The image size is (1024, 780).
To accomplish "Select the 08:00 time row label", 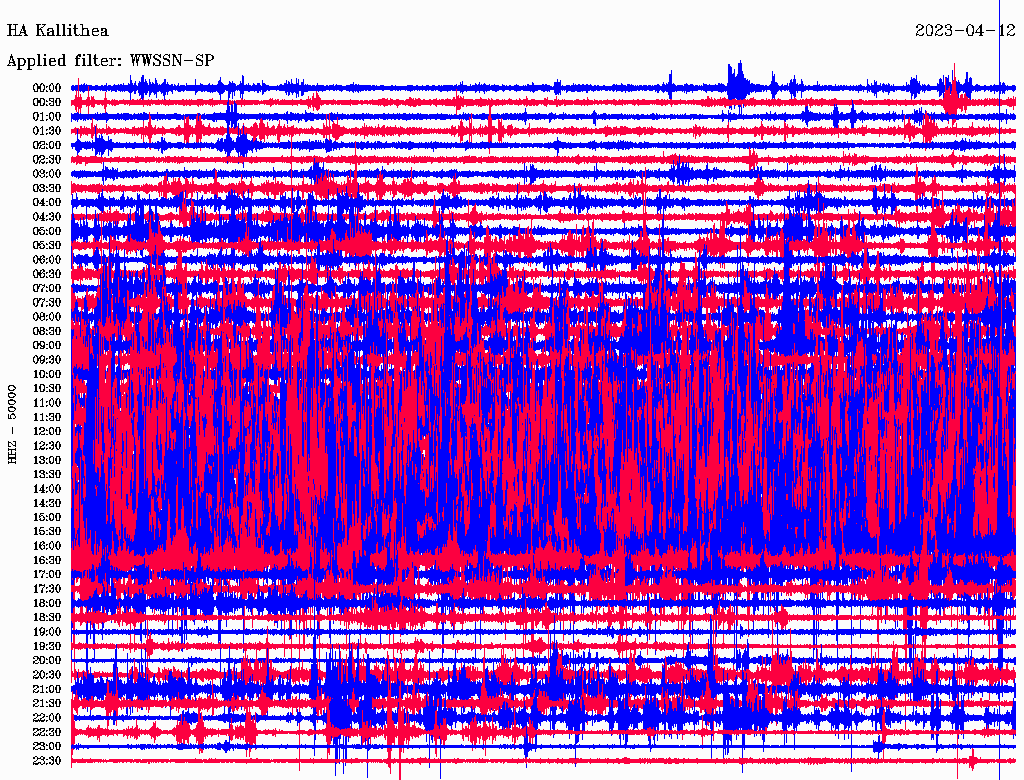I will point(47,317).
